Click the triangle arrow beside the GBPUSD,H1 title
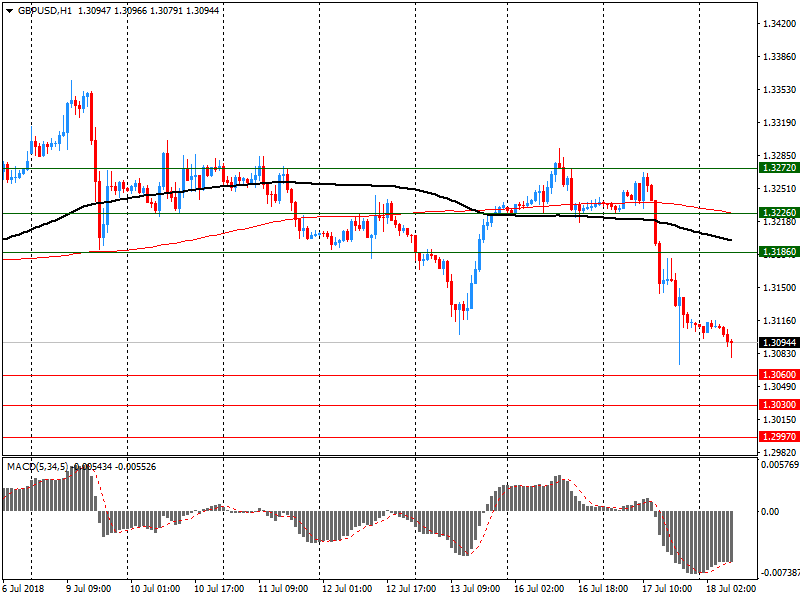The width and height of the screenshot is (800, 600). pos(9,9)
